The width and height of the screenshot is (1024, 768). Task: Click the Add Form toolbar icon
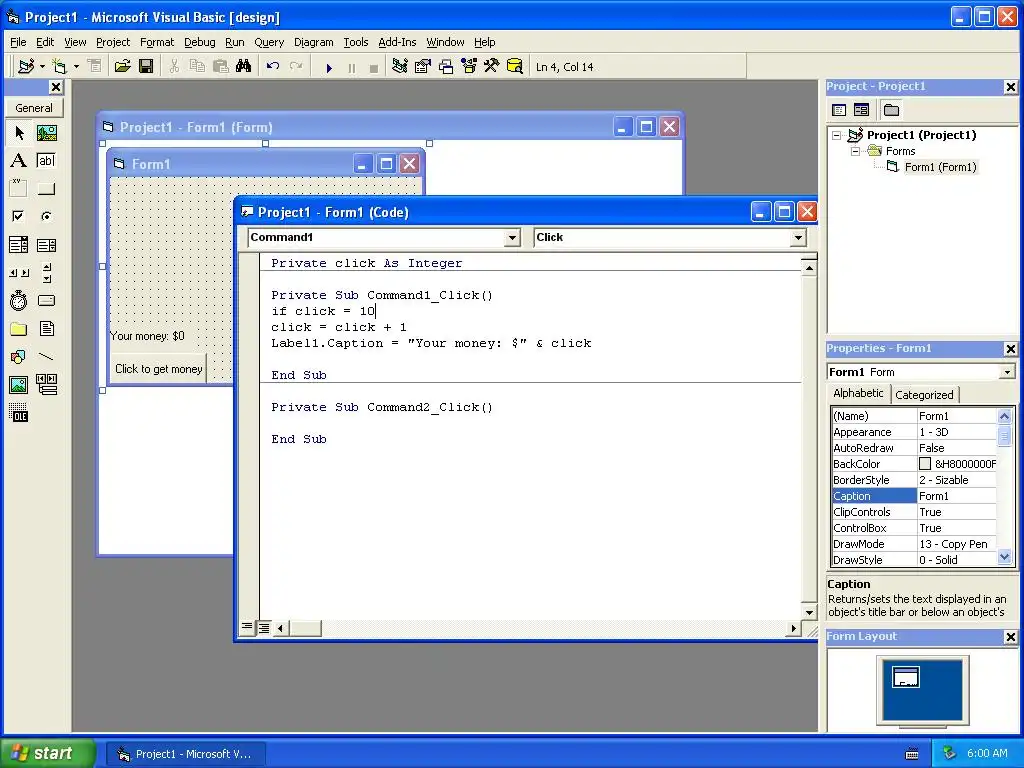coord(59,66)
